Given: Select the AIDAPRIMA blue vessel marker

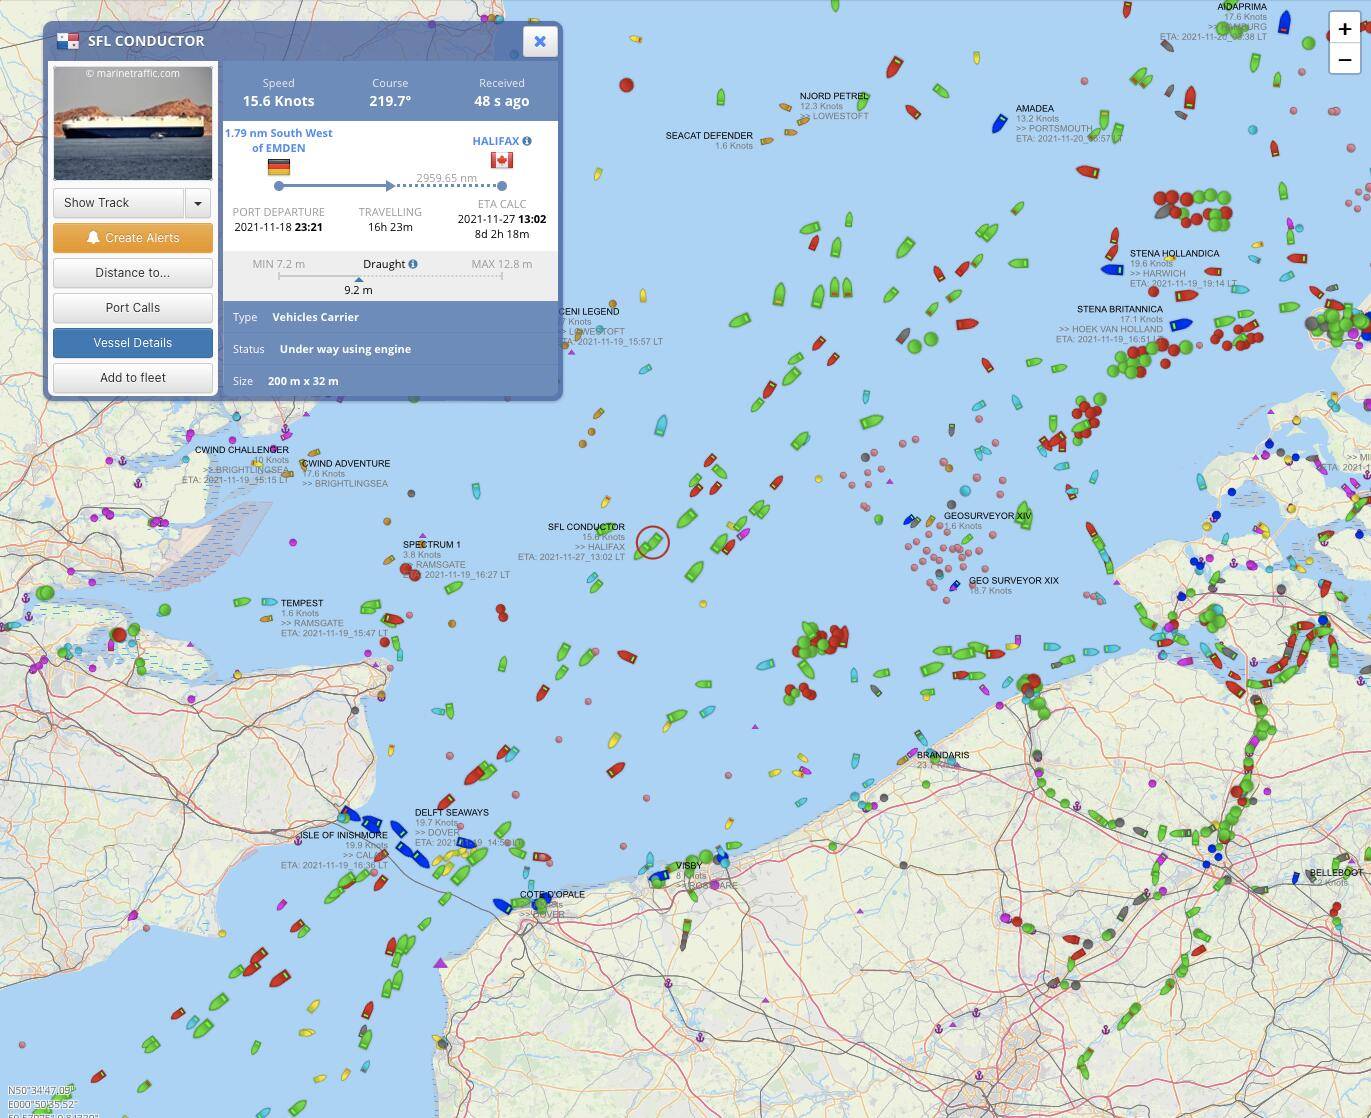Looking at the screenshot, I should [x=1286, y=22].
